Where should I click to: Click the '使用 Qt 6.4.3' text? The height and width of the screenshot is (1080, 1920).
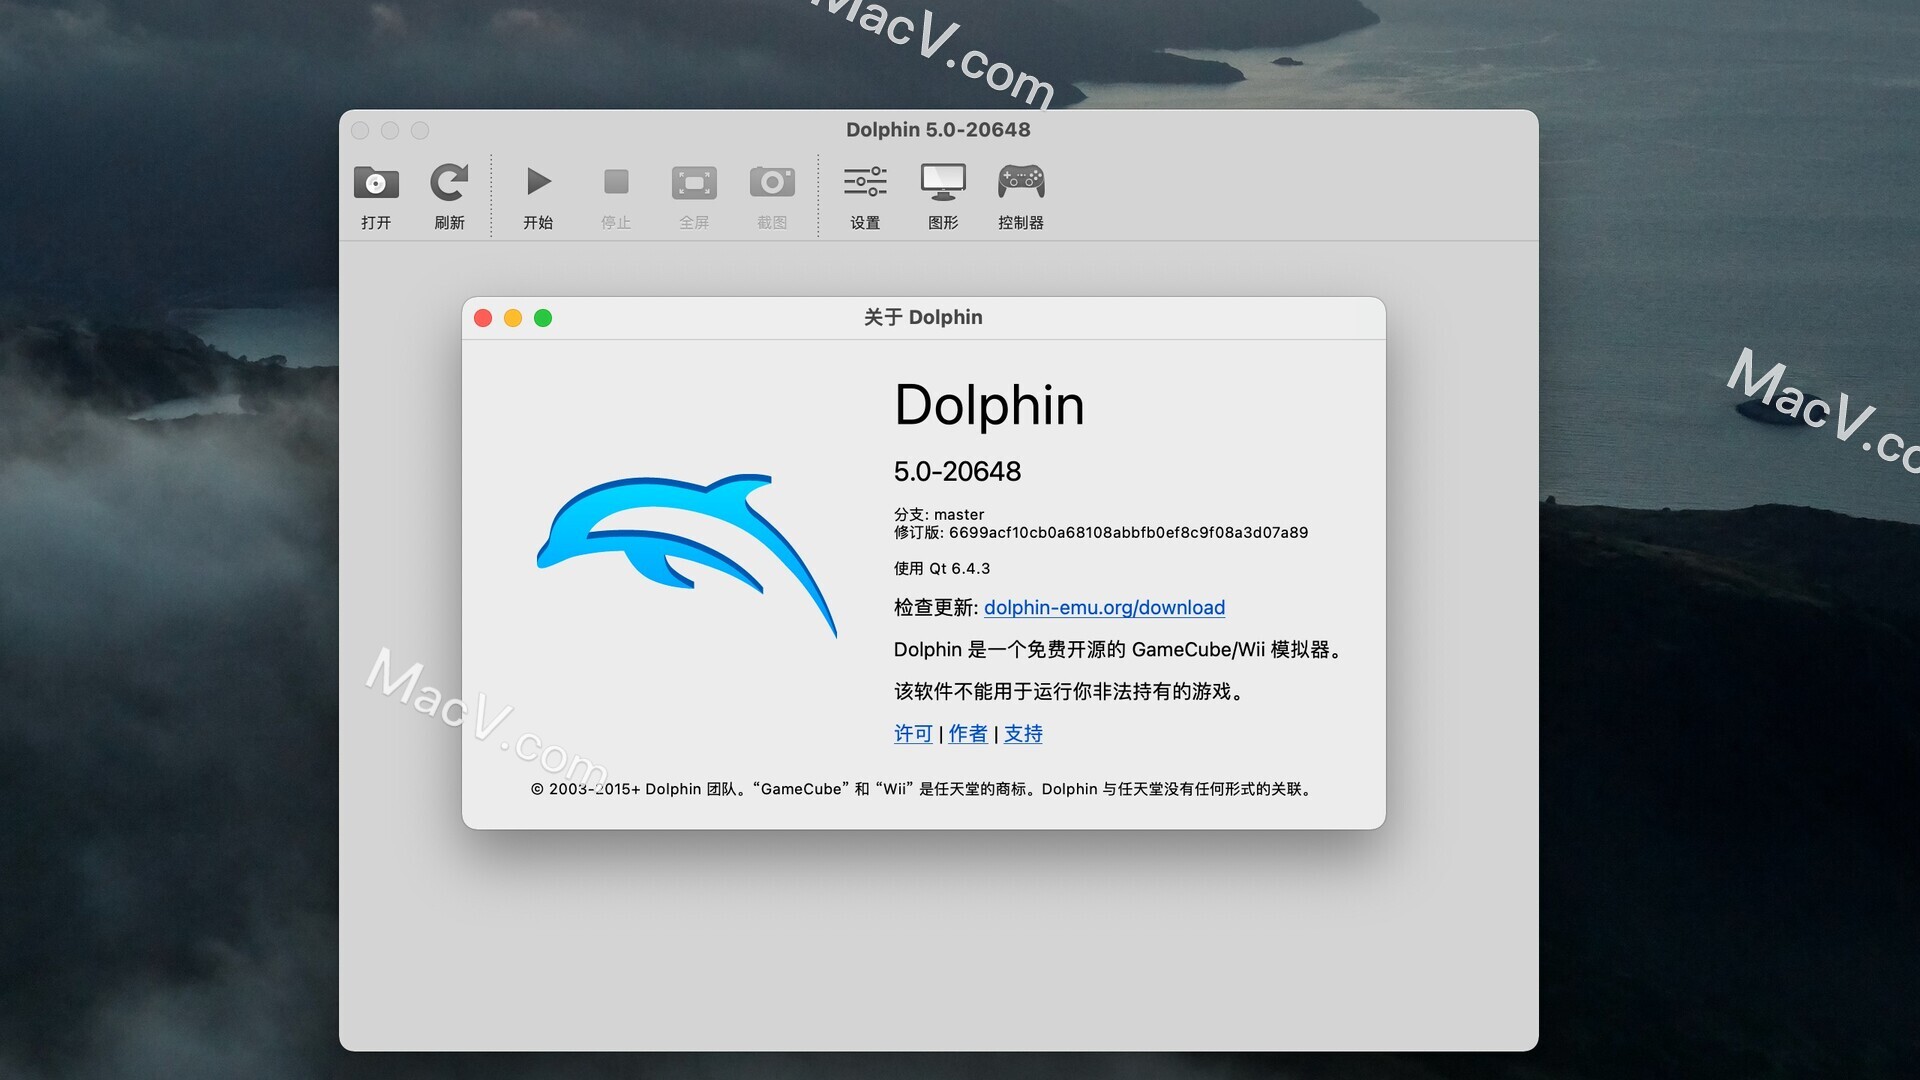click(942, 569)
